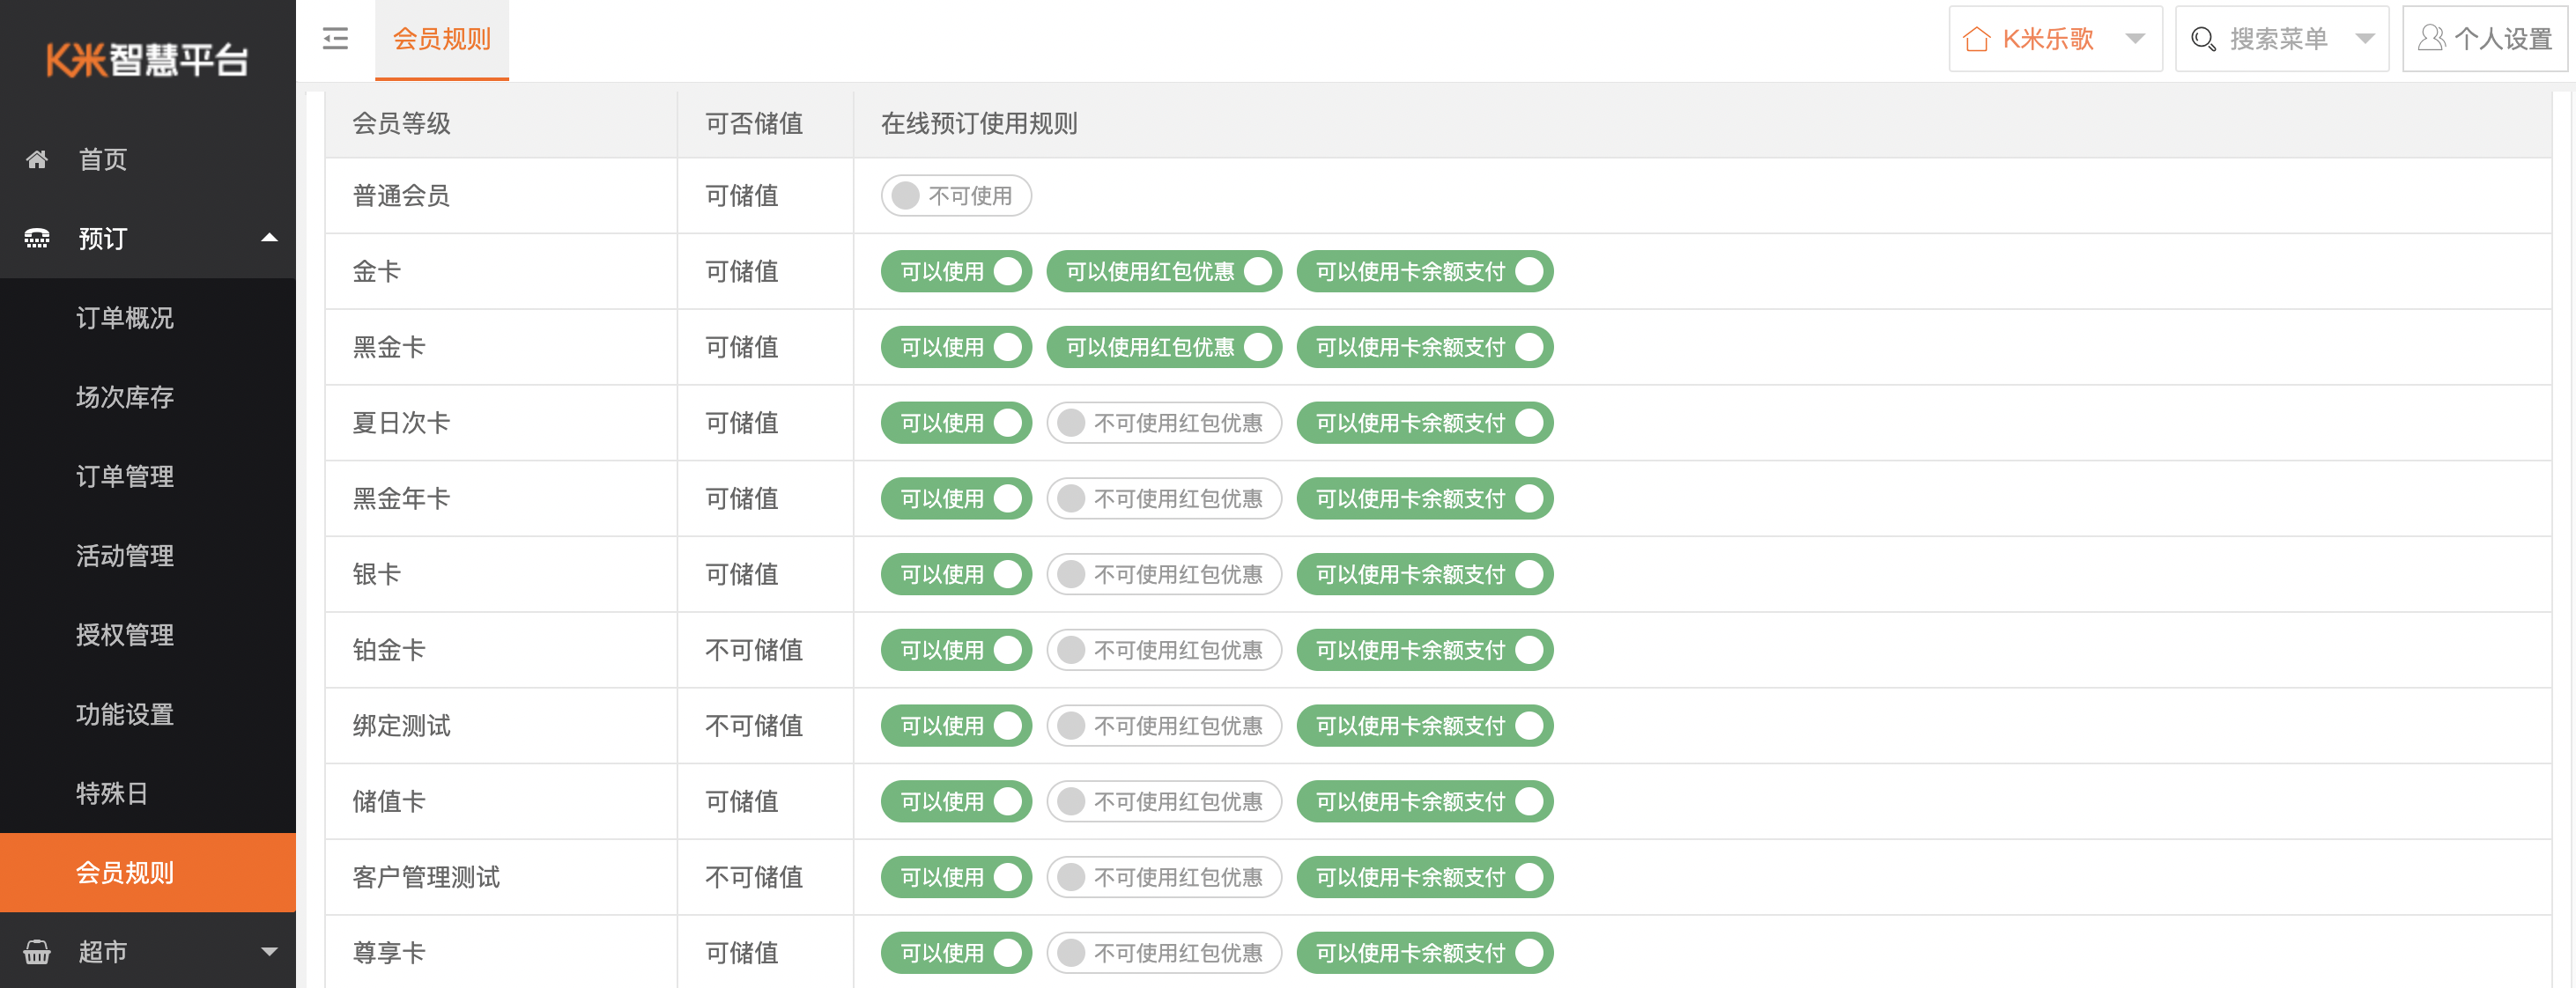
Task: Select 会员规则 sidebar item
Action: [x=148, y=873]
